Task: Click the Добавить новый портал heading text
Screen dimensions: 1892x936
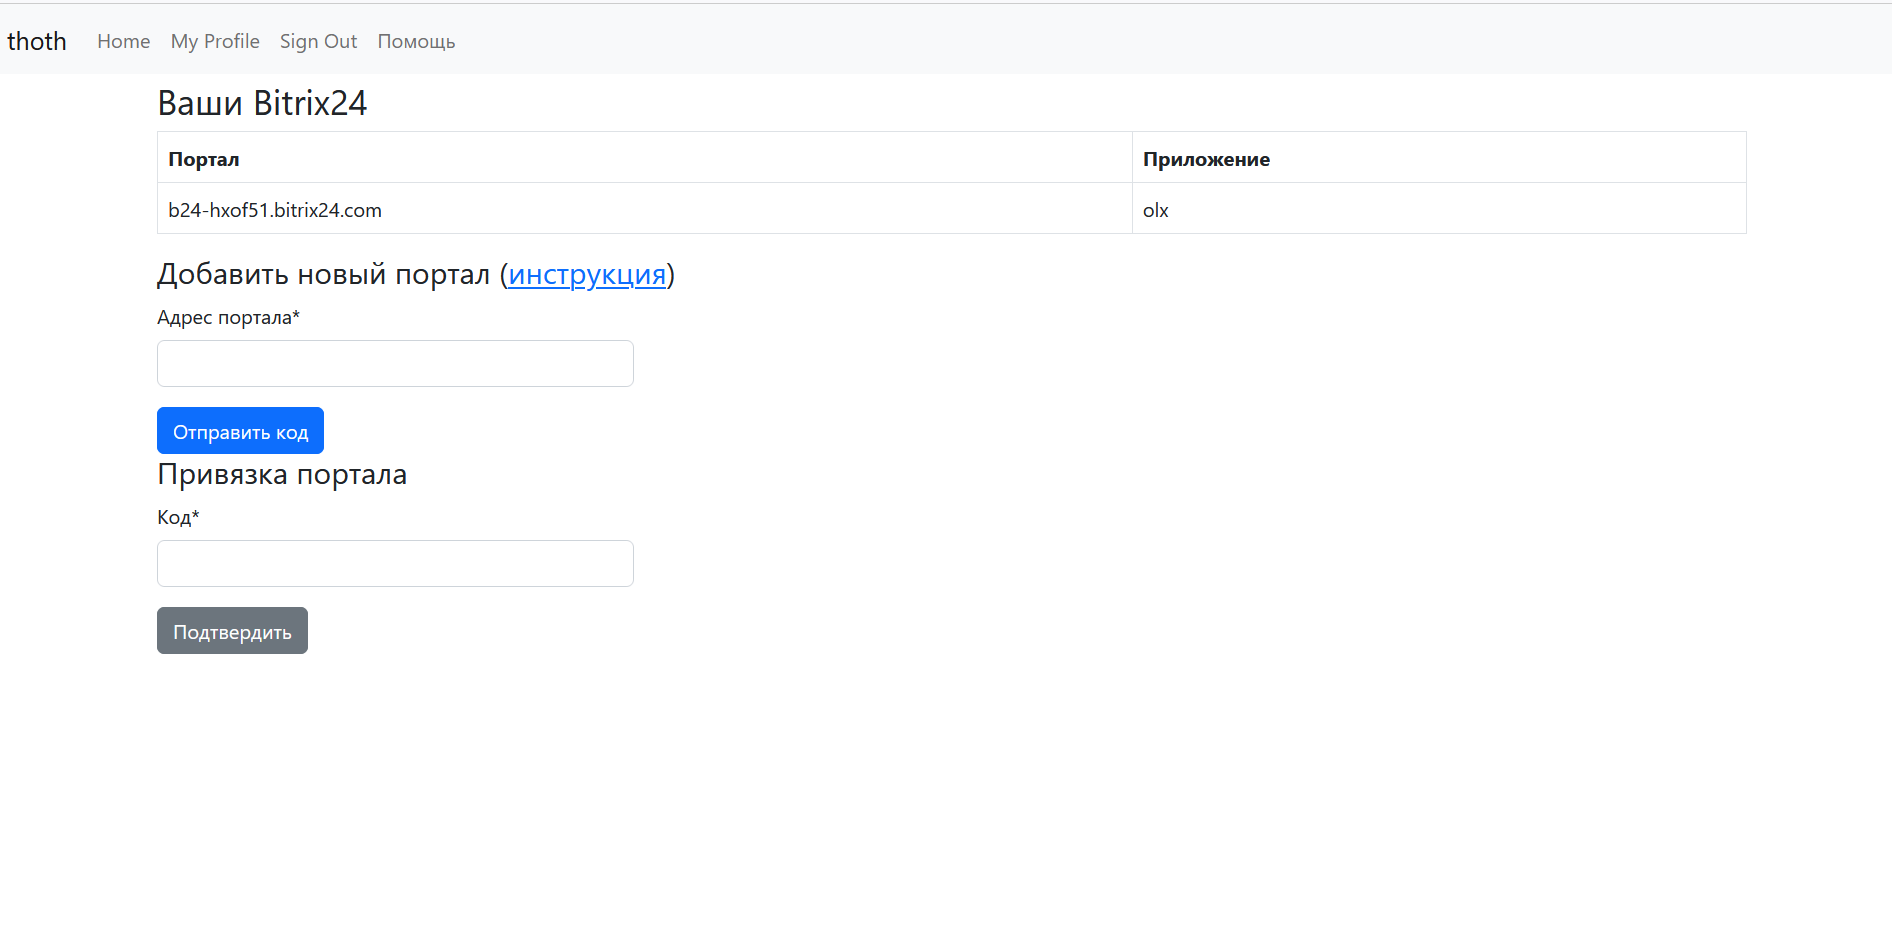Action: click(x=323, y=274)
